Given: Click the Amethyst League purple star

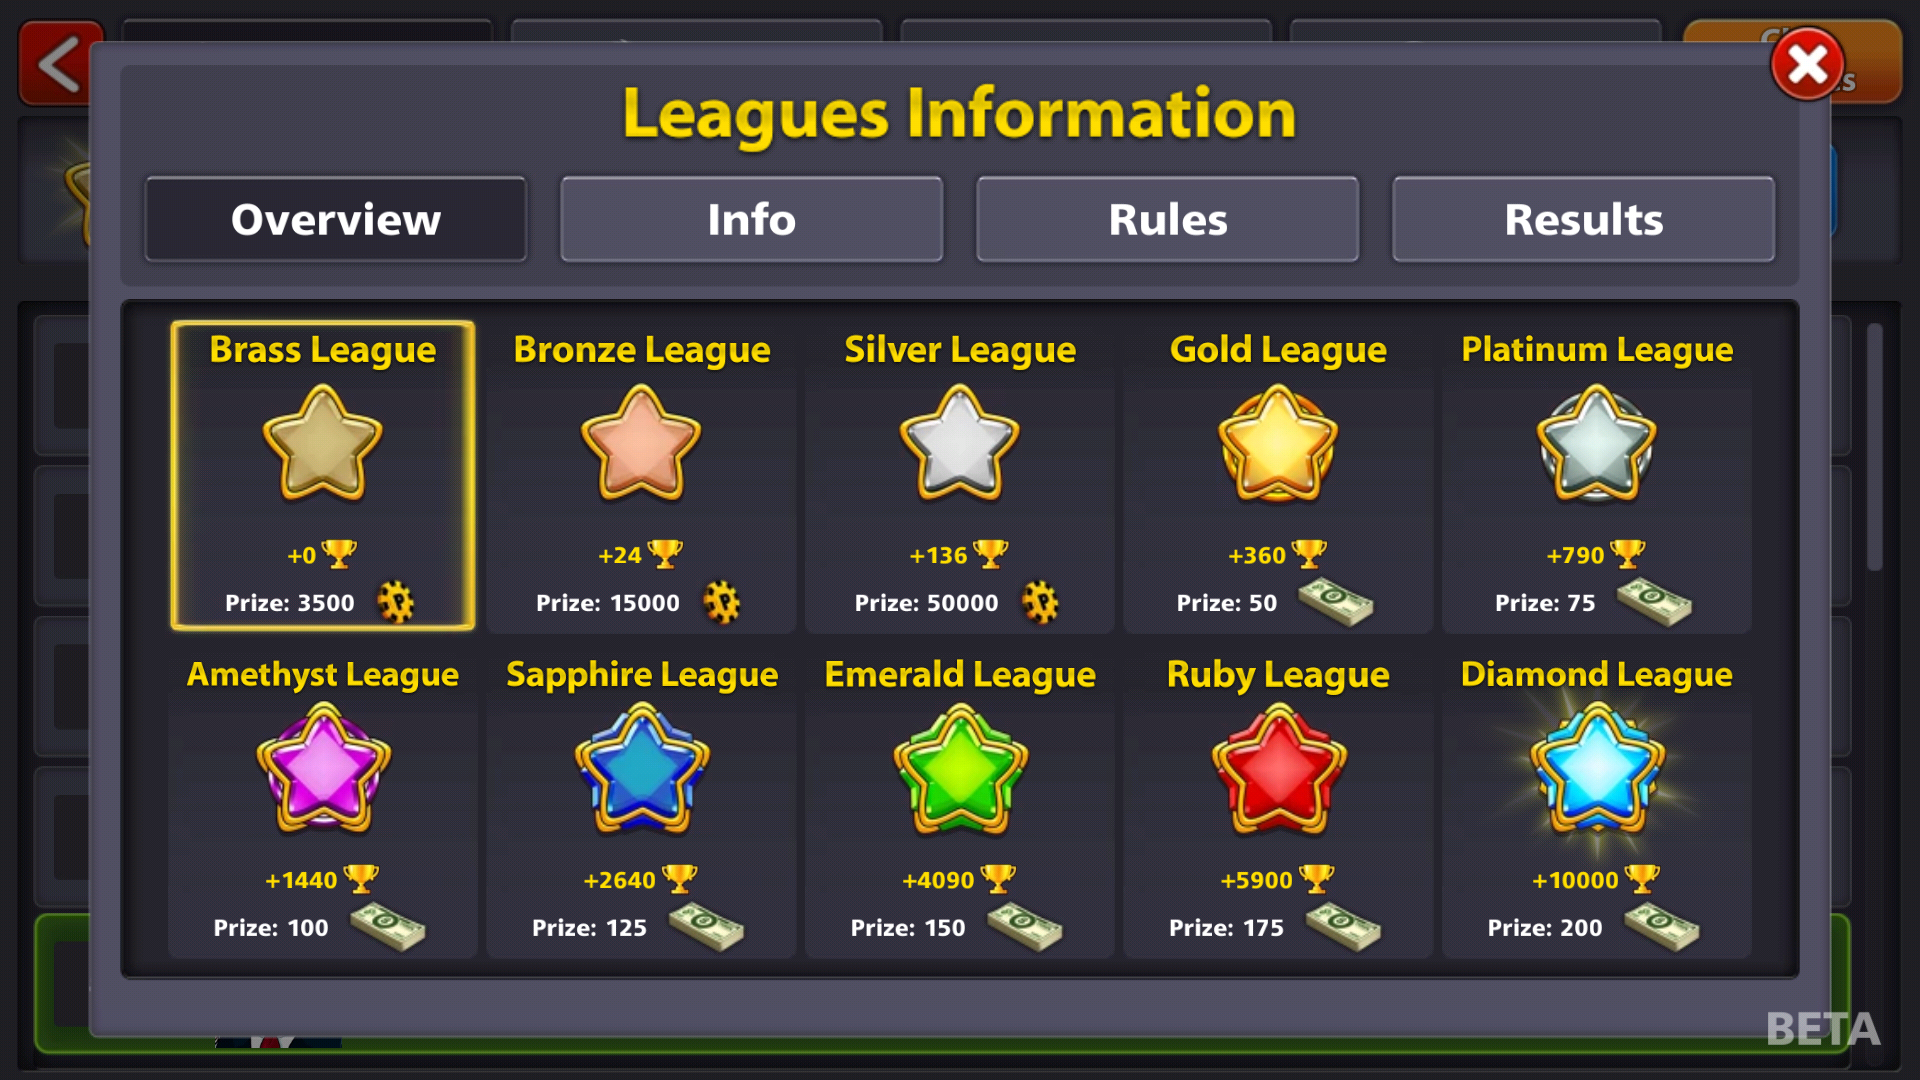Looking at the screenshot, I should [322, 768].
